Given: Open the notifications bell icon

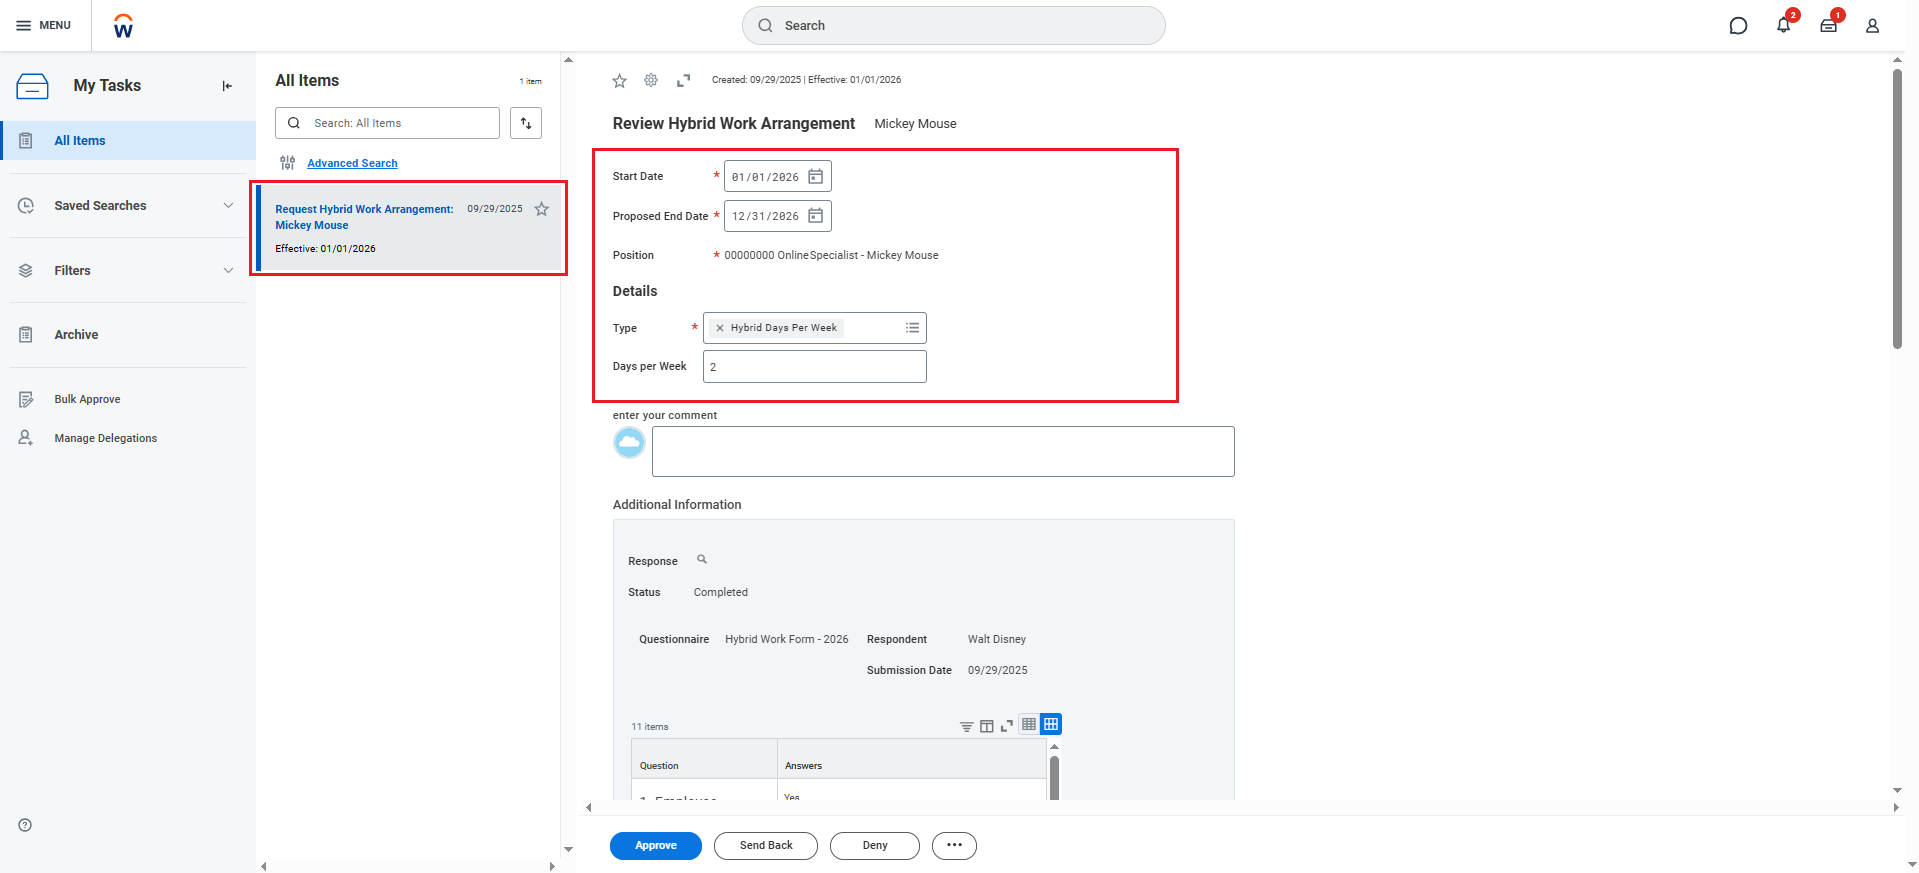Looking at the screenshot, I should pyautogui.click(x=1783, y=25).
